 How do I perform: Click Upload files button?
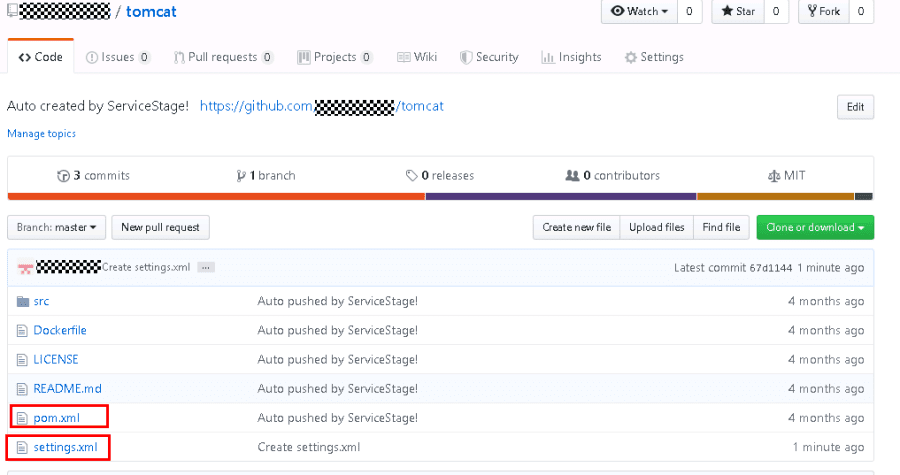[x=657, y=227]
